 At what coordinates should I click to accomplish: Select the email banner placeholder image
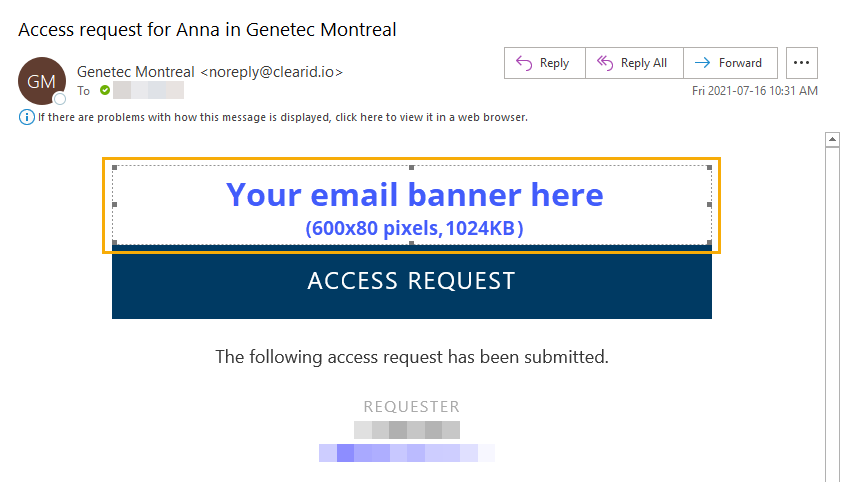[x=412, y=205]
